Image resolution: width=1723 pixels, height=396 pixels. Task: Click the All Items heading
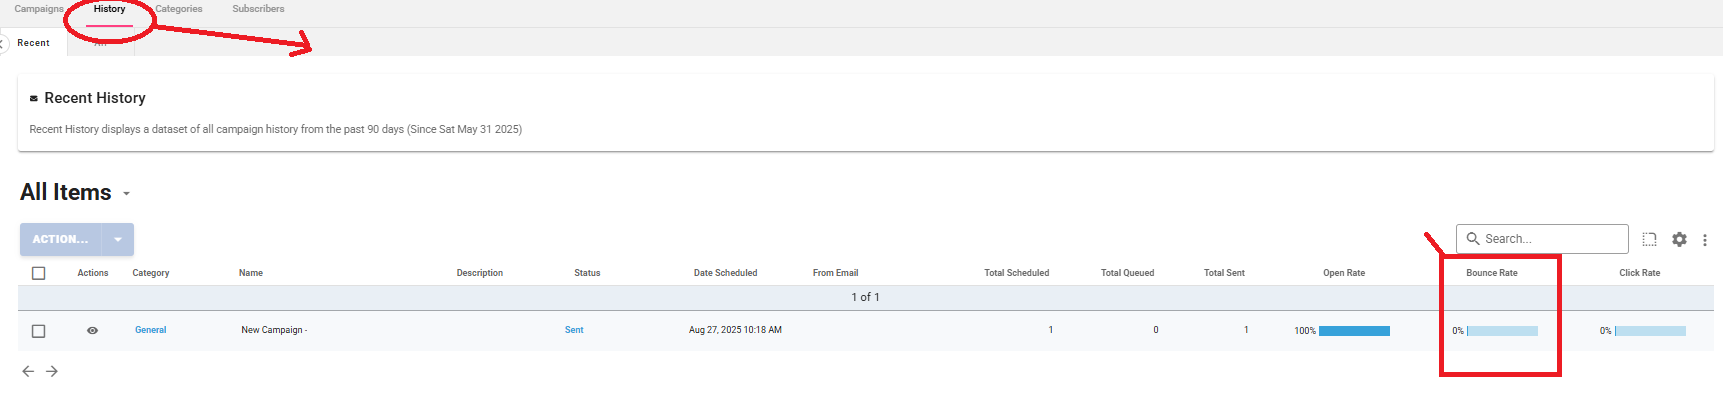pos(66,192)
